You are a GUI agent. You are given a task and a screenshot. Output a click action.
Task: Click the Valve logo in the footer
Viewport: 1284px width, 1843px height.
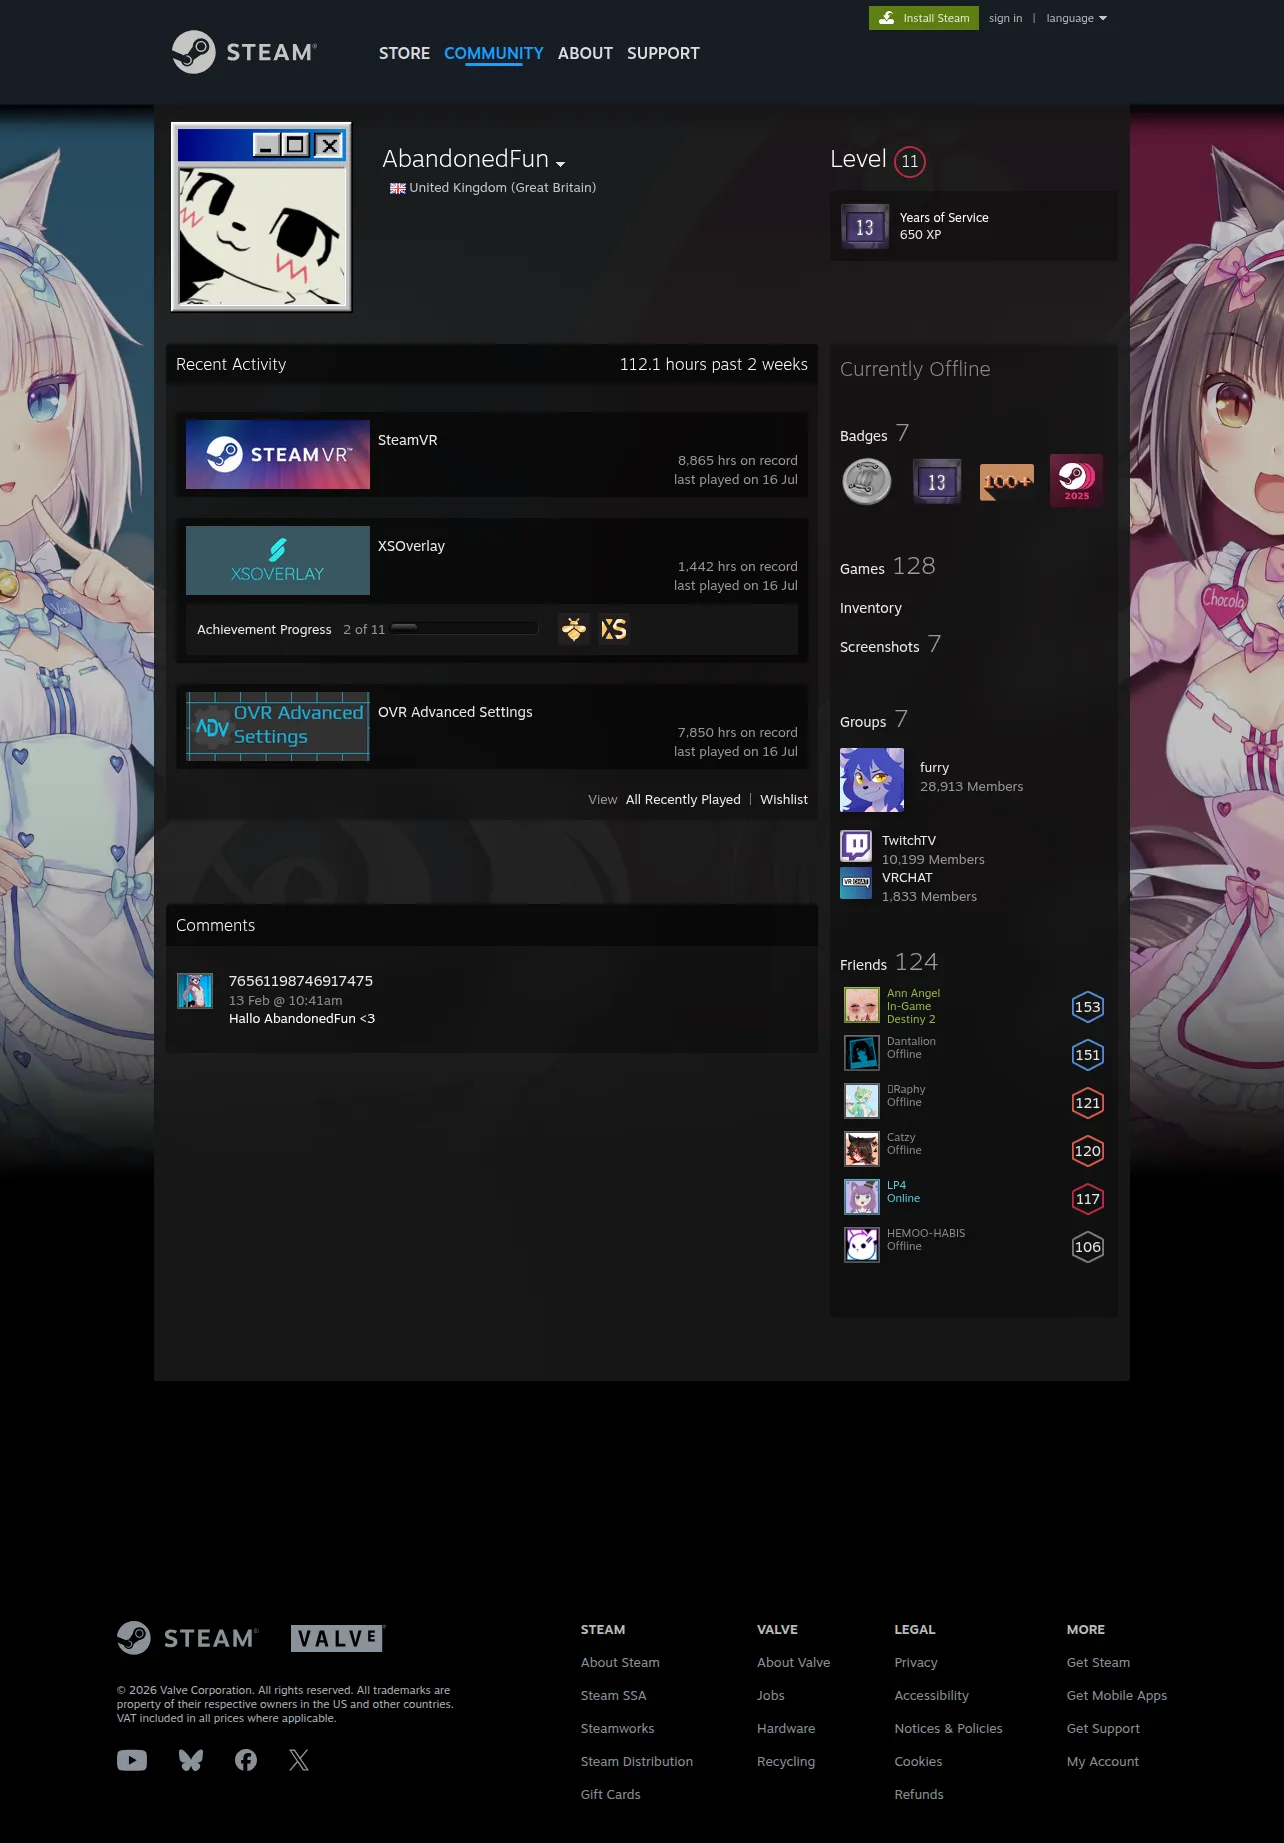point(338,1638)
